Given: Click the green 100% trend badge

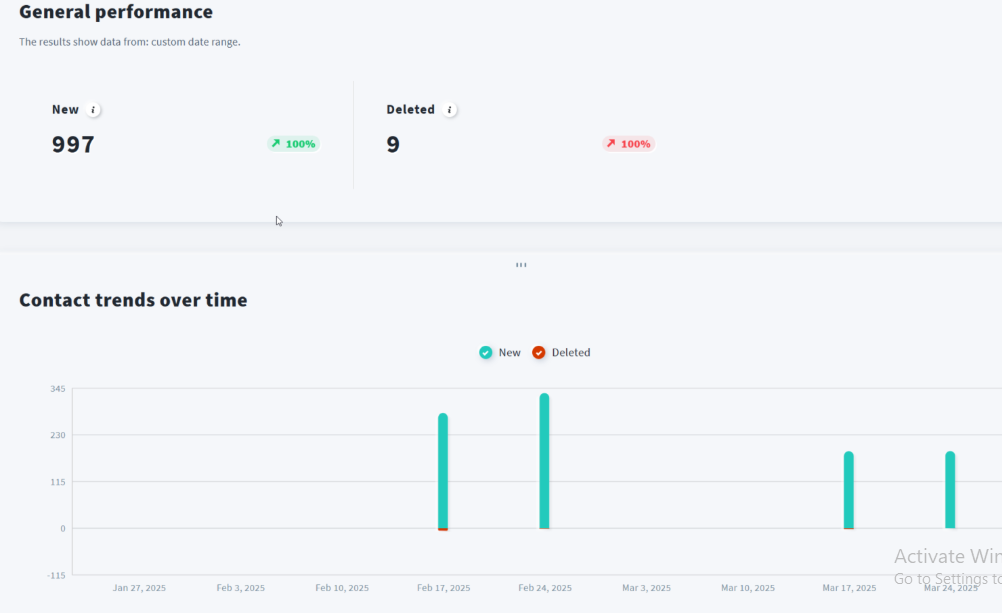Looking at the screenshot, I should pos(293,144).
